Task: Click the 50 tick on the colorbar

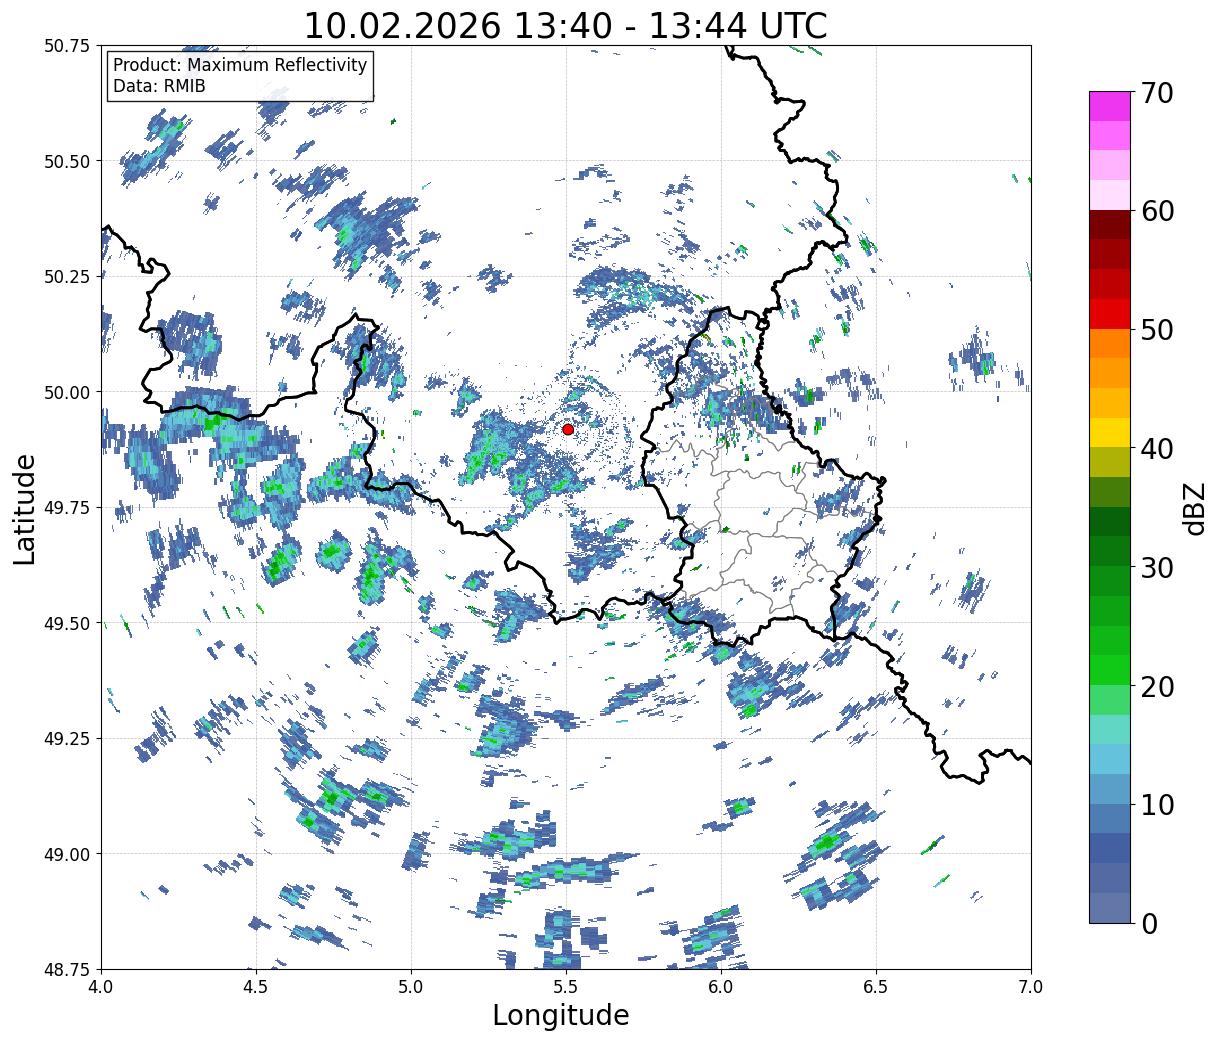Action: 1157,330
